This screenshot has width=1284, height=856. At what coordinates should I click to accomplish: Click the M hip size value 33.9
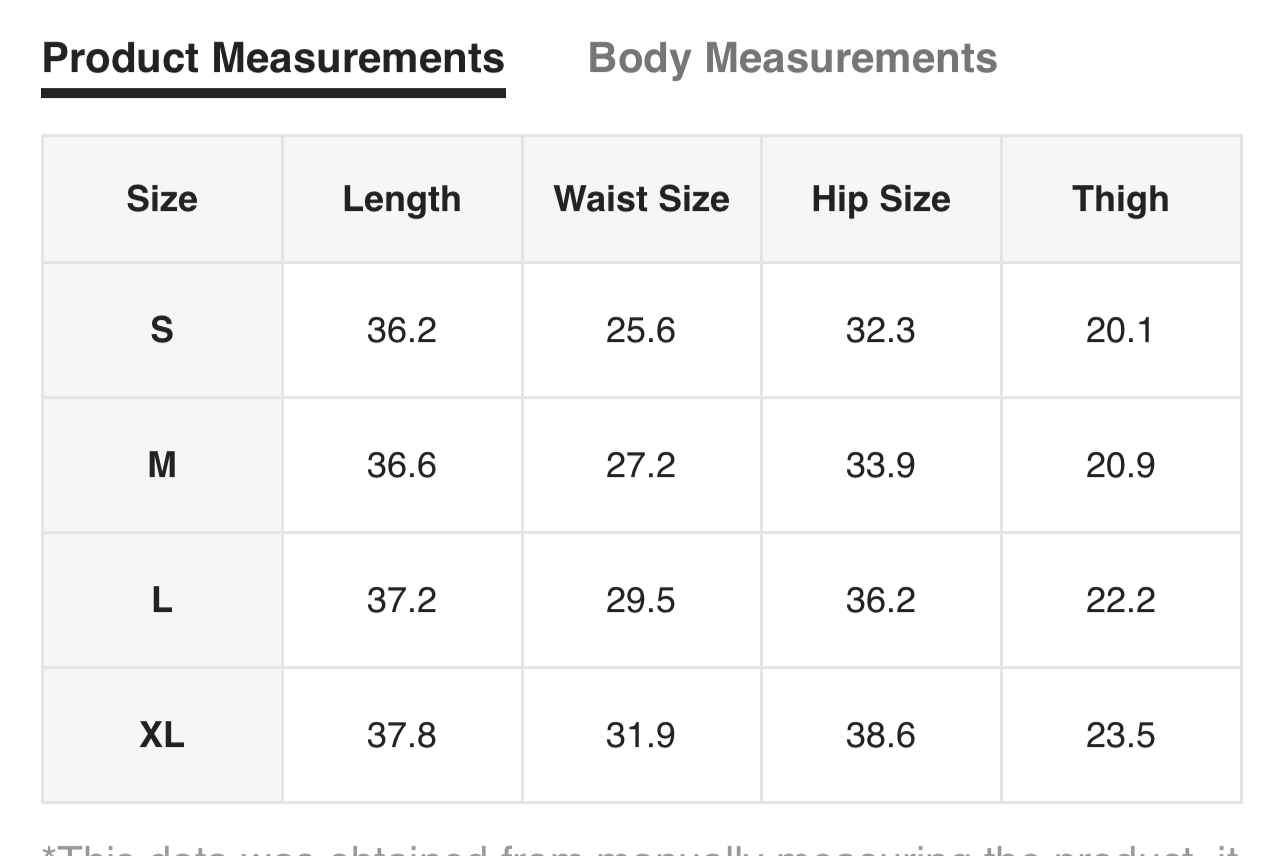881,465
